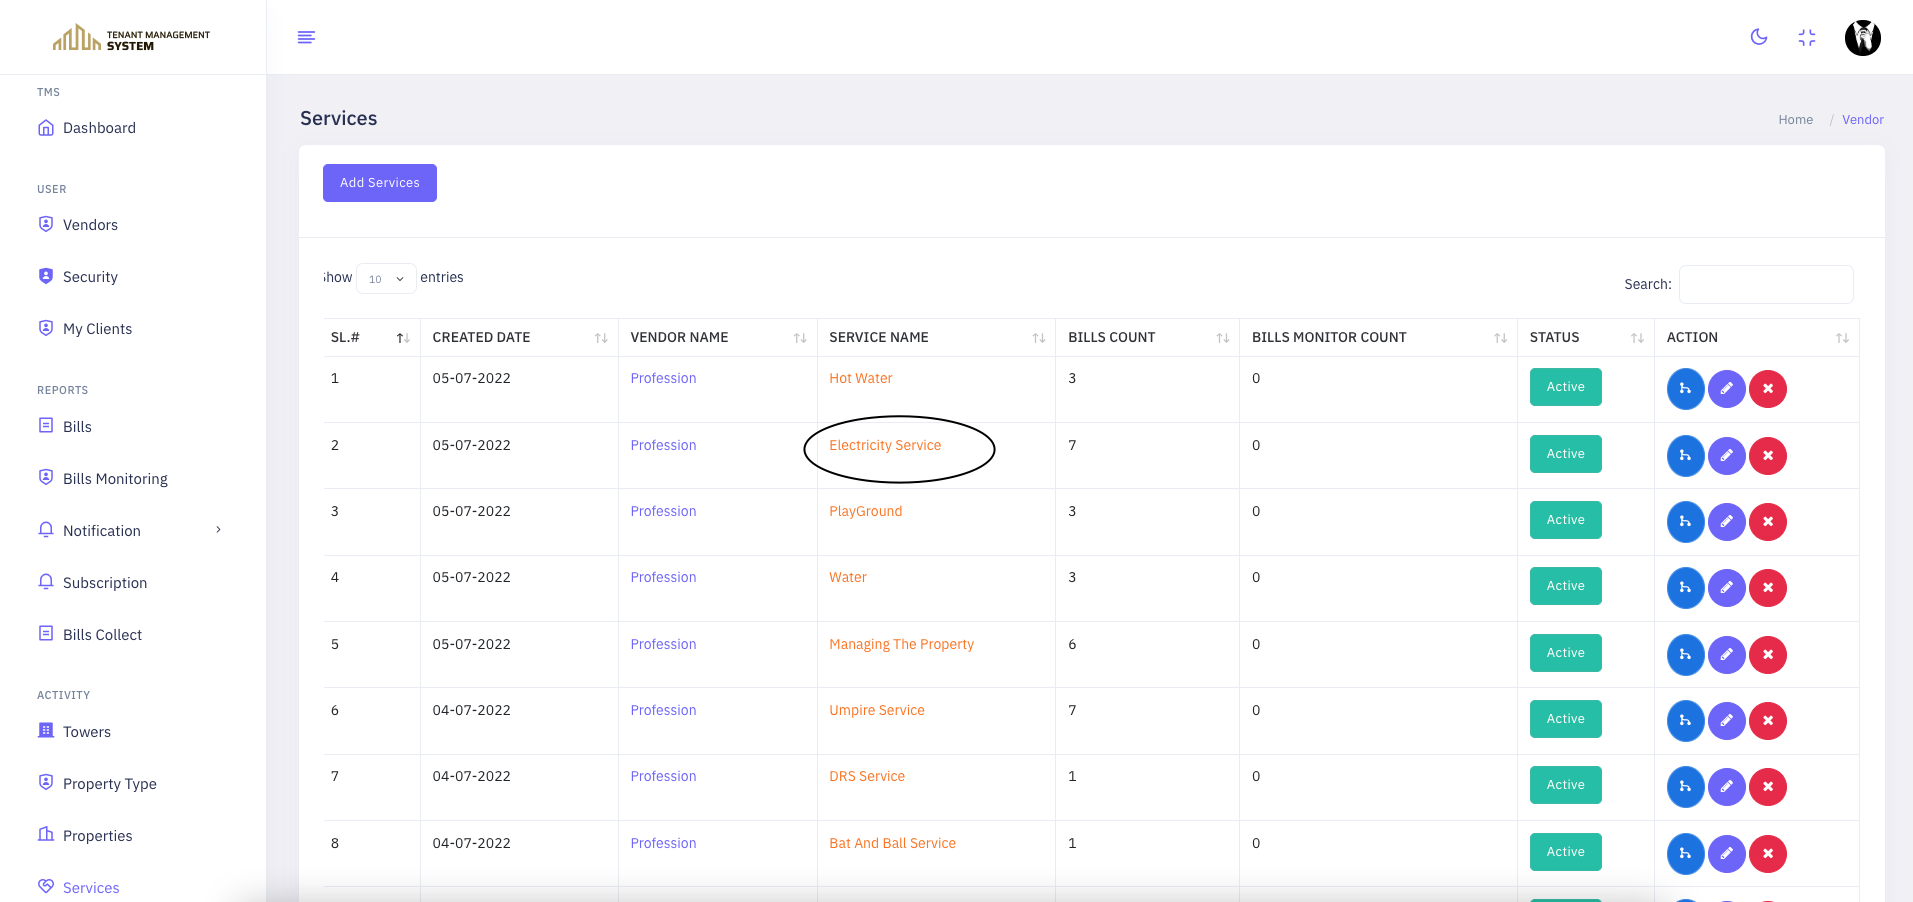Viewport: 1913px width, 902px height.
Task: Collapse sidebar with the hamburger menu icon
Action: point(306,37)
